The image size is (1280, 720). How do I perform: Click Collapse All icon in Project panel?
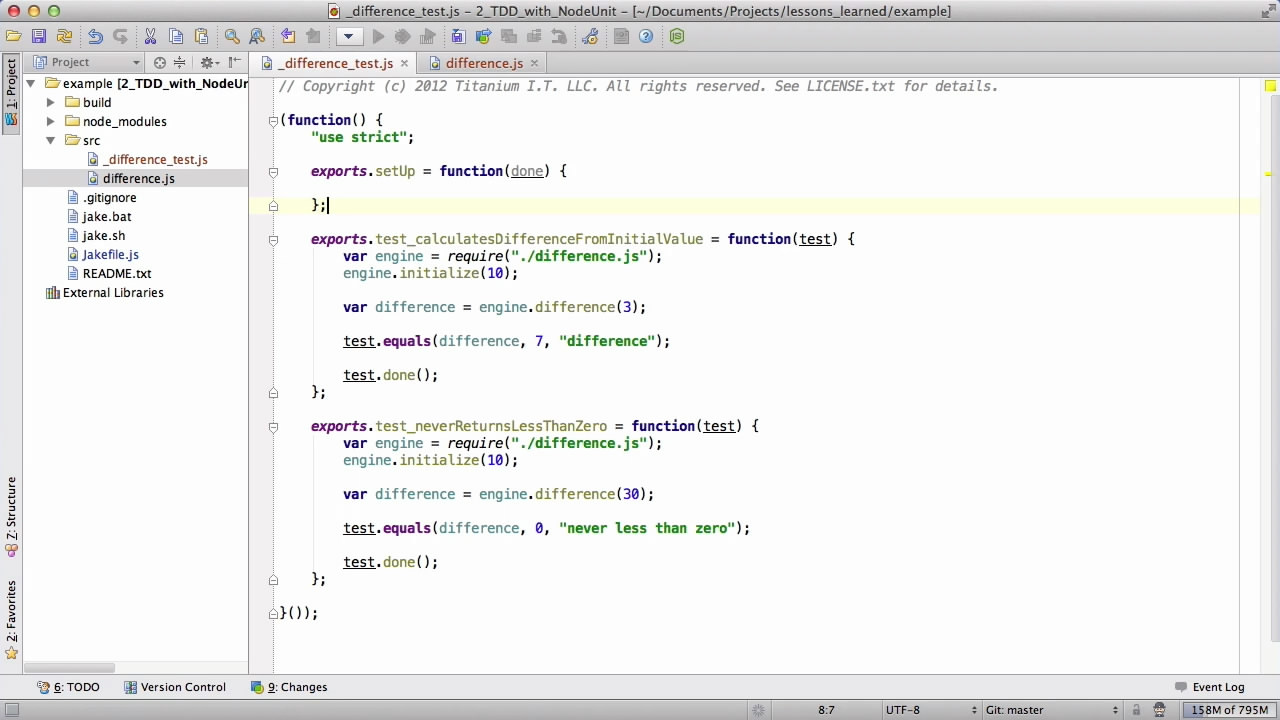(x=179, y=62)
